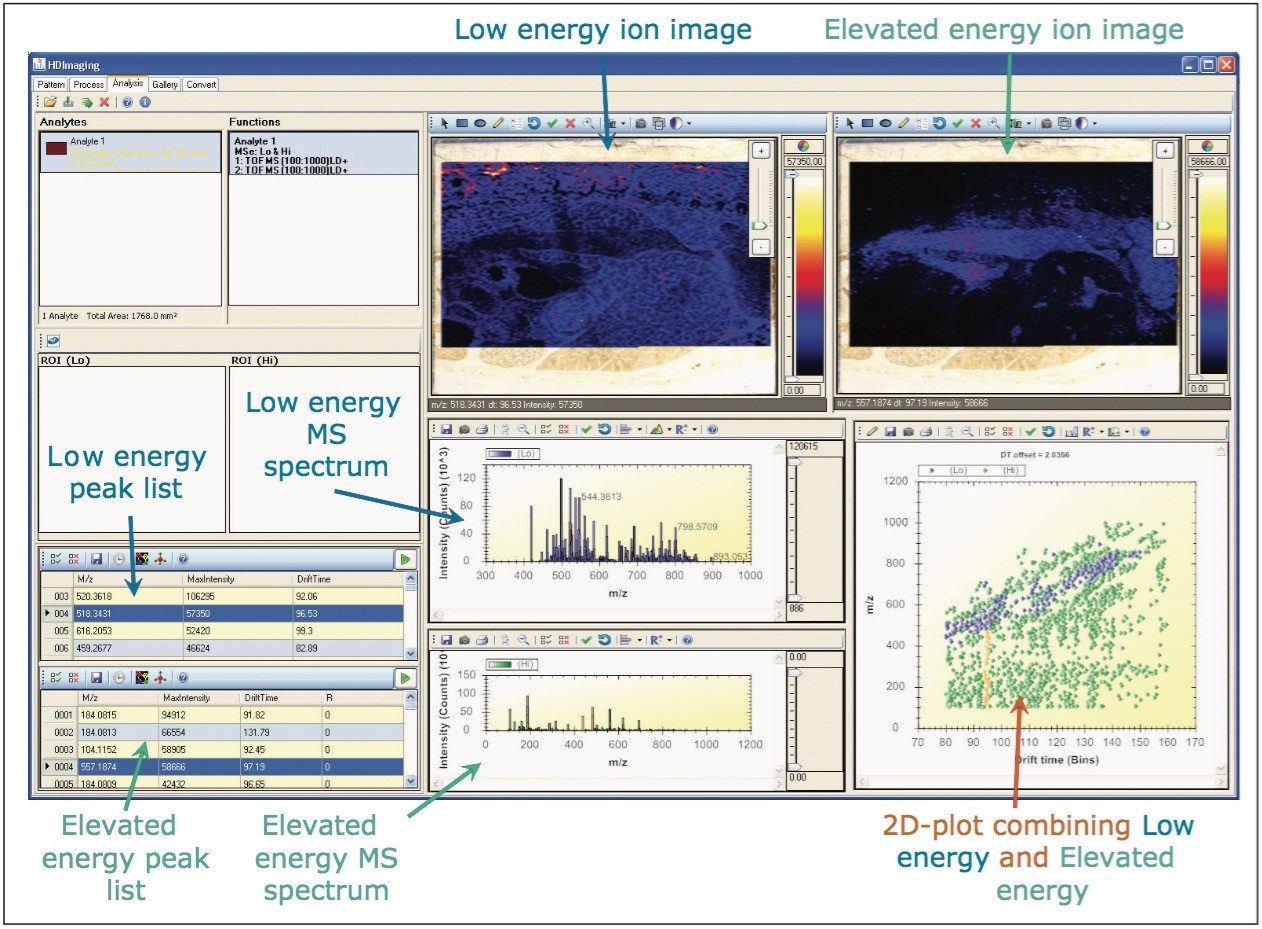The image size is (1262, 929).
Task: Click the save disk icon above the Lo spectrum
Action: click(x=447, y=430)
